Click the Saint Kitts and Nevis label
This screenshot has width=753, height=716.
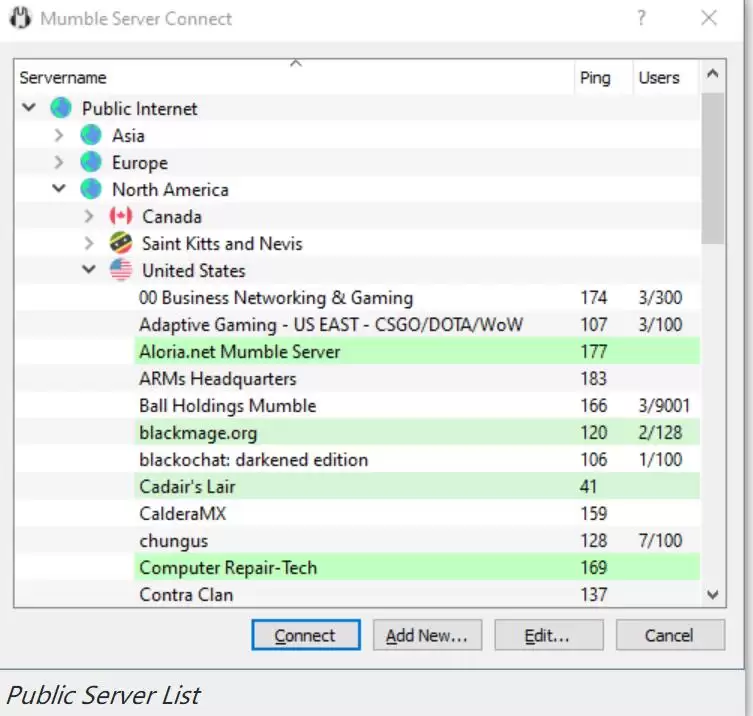pyautogui.click(x=222, y=243)
